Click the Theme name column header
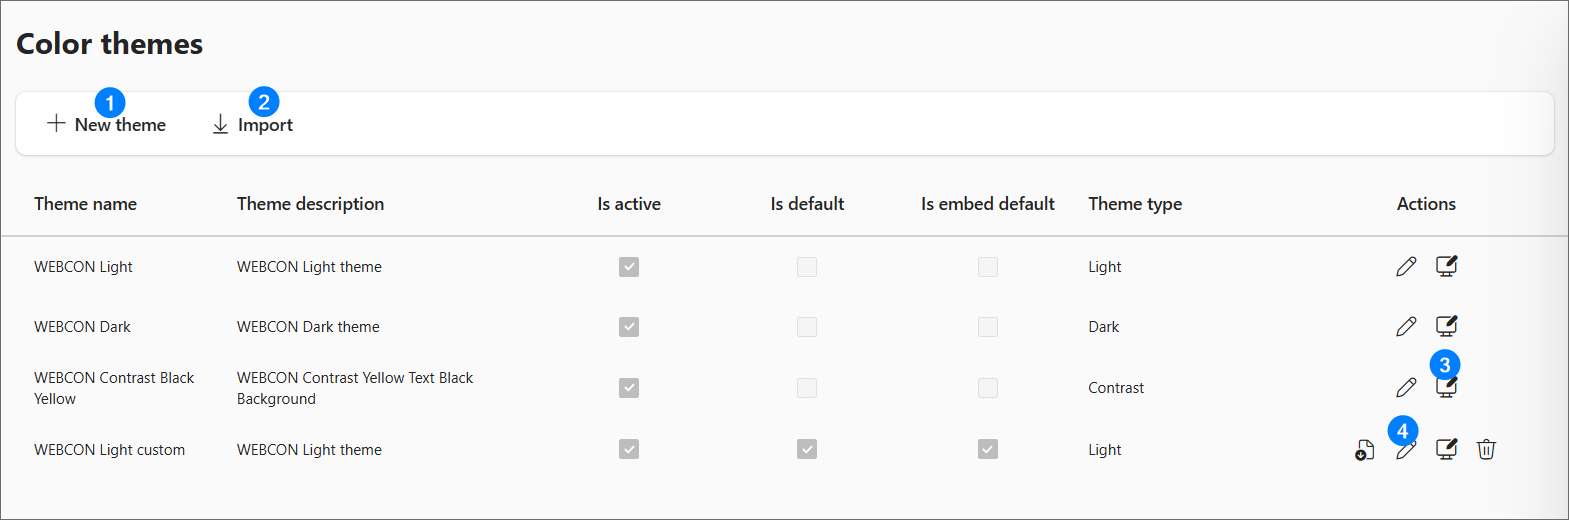The height and width of the screenshot is (520, 1569). [85, 204]
